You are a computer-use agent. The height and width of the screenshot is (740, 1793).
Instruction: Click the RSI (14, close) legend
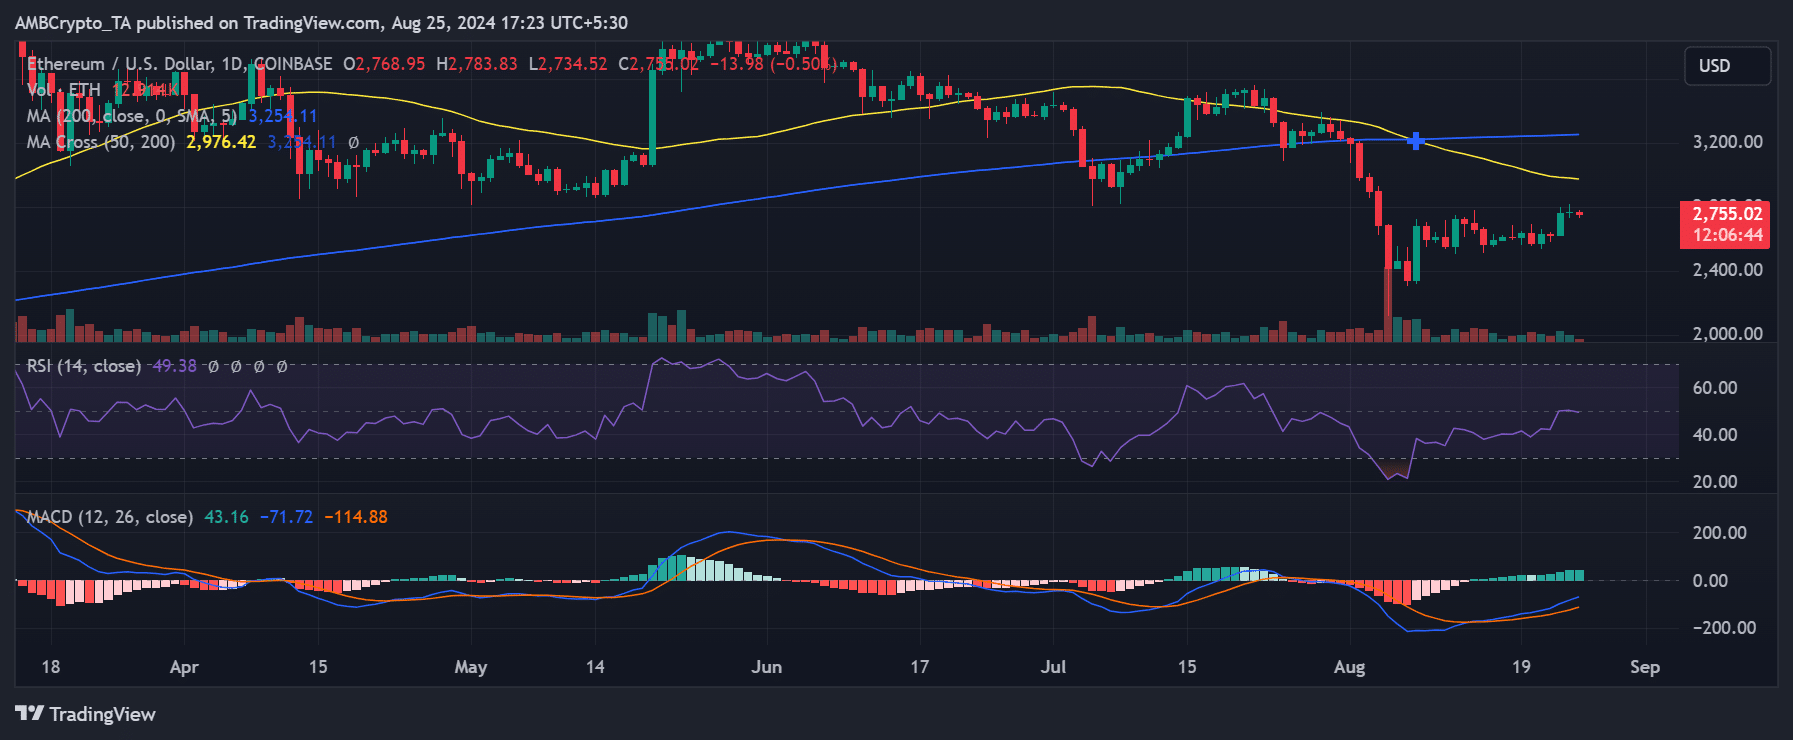tap(84, 366)
